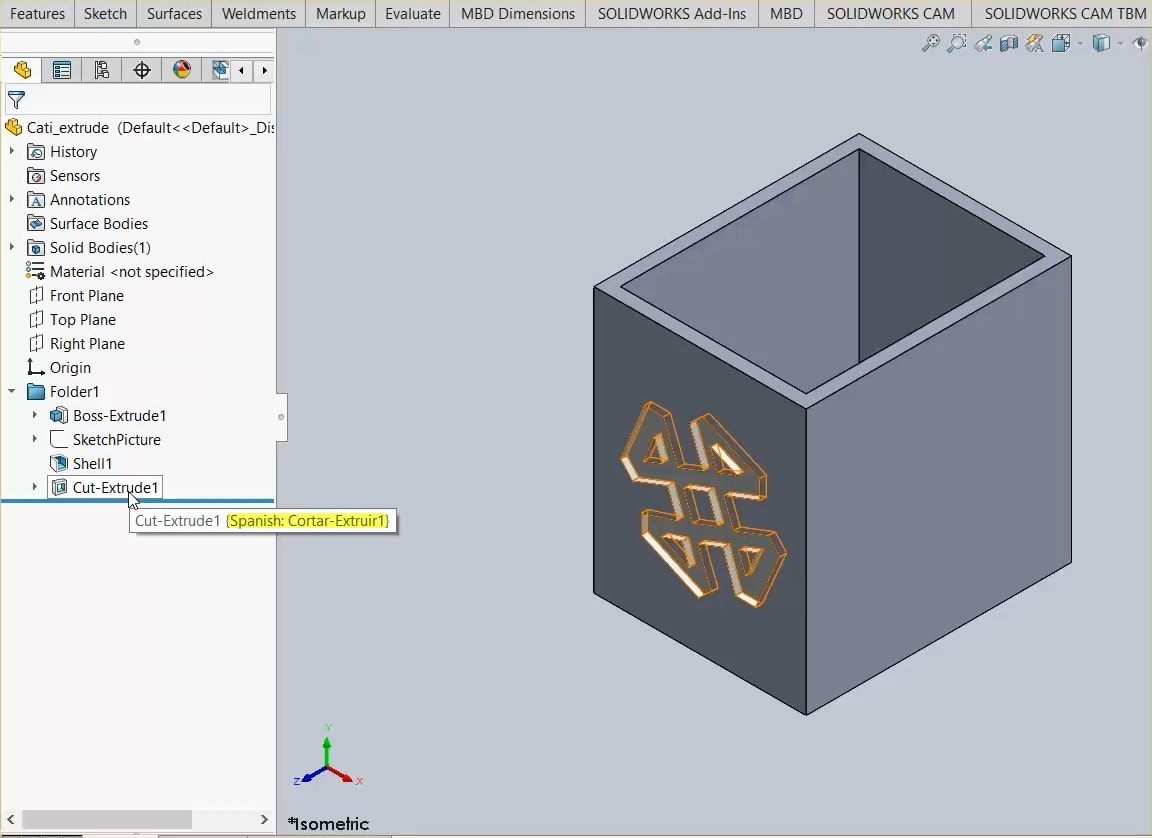Select the Boss-Extrude1 feature
Image resolution: width=1152 pixels, height=838 pixels.
[x=119, y=416]
